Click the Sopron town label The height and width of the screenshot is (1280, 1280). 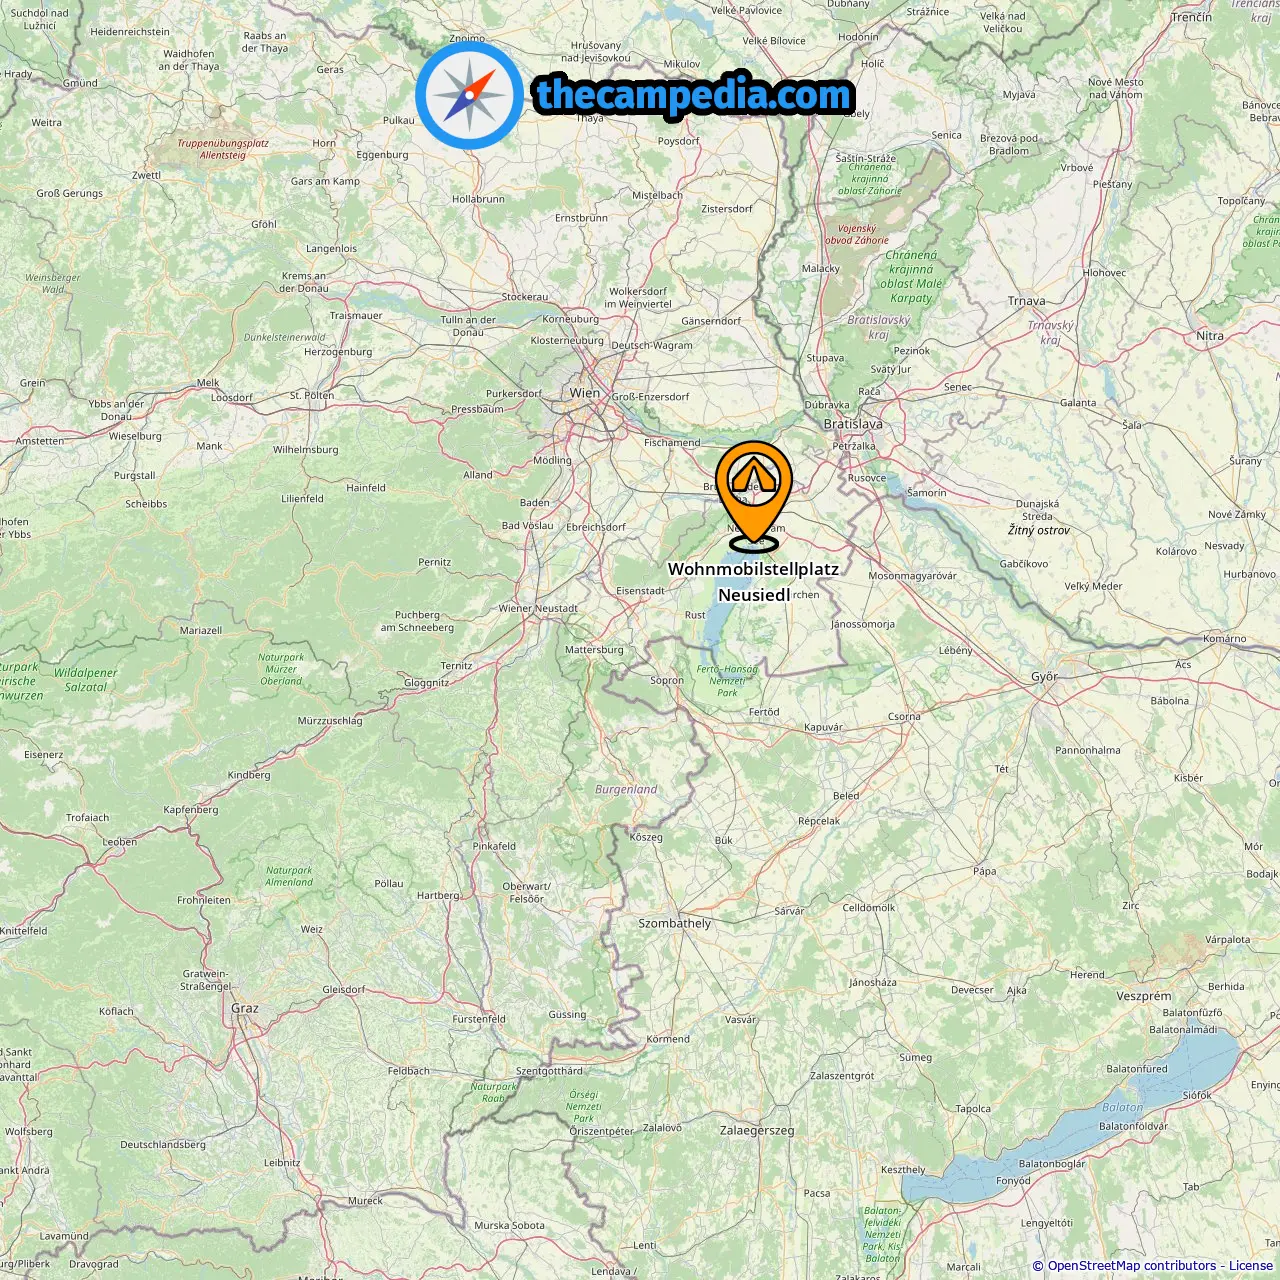point(667,680)
